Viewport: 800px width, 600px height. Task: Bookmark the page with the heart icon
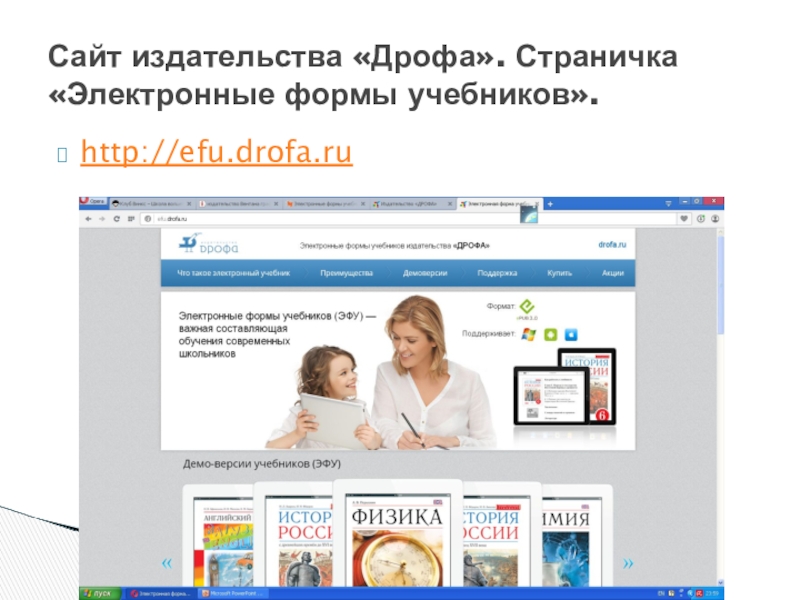click(684, 219)
